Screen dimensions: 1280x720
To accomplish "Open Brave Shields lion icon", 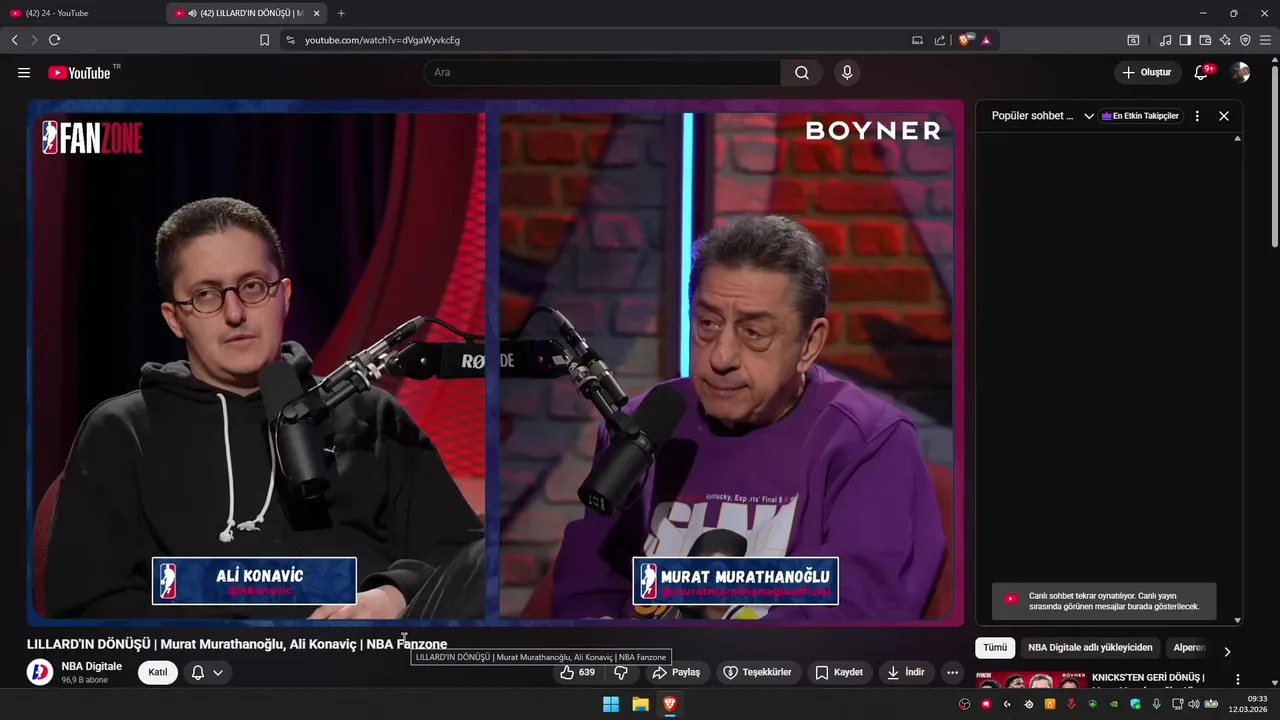I will coord(966,40).
